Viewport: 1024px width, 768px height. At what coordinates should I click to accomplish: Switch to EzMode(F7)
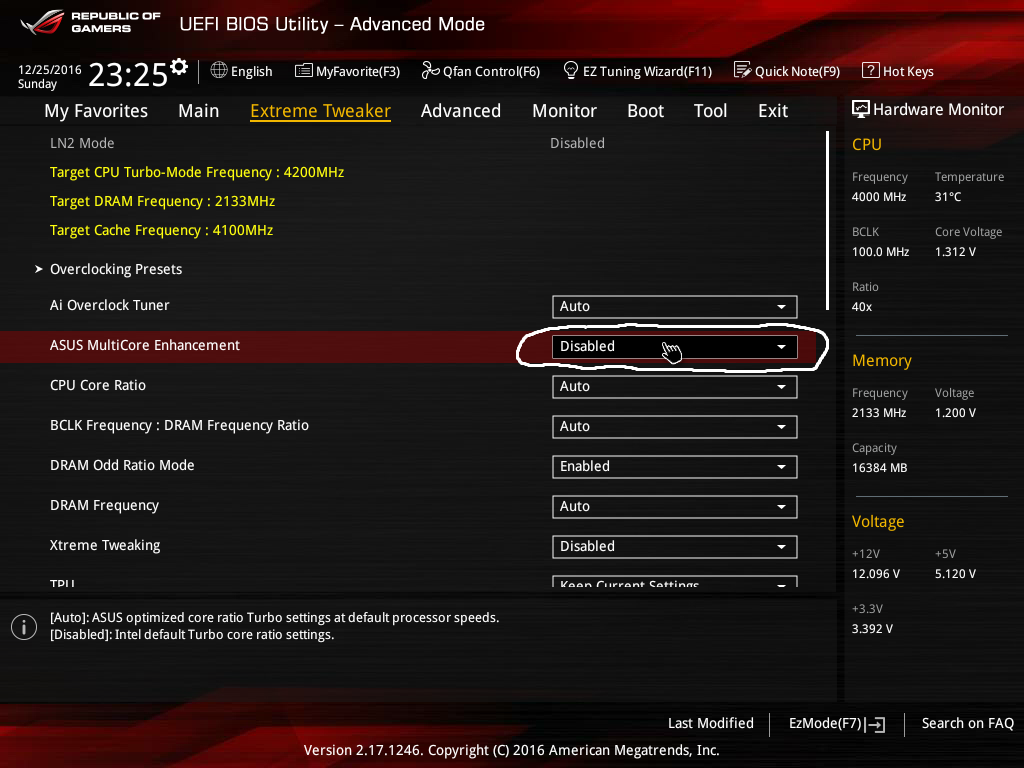(x=837, y=724)
